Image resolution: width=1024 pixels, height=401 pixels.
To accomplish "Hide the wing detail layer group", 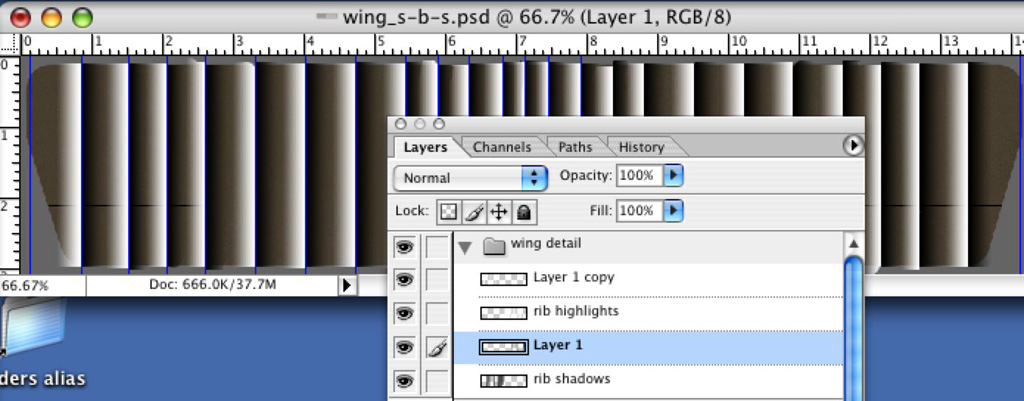I will [x=404, y=247].
